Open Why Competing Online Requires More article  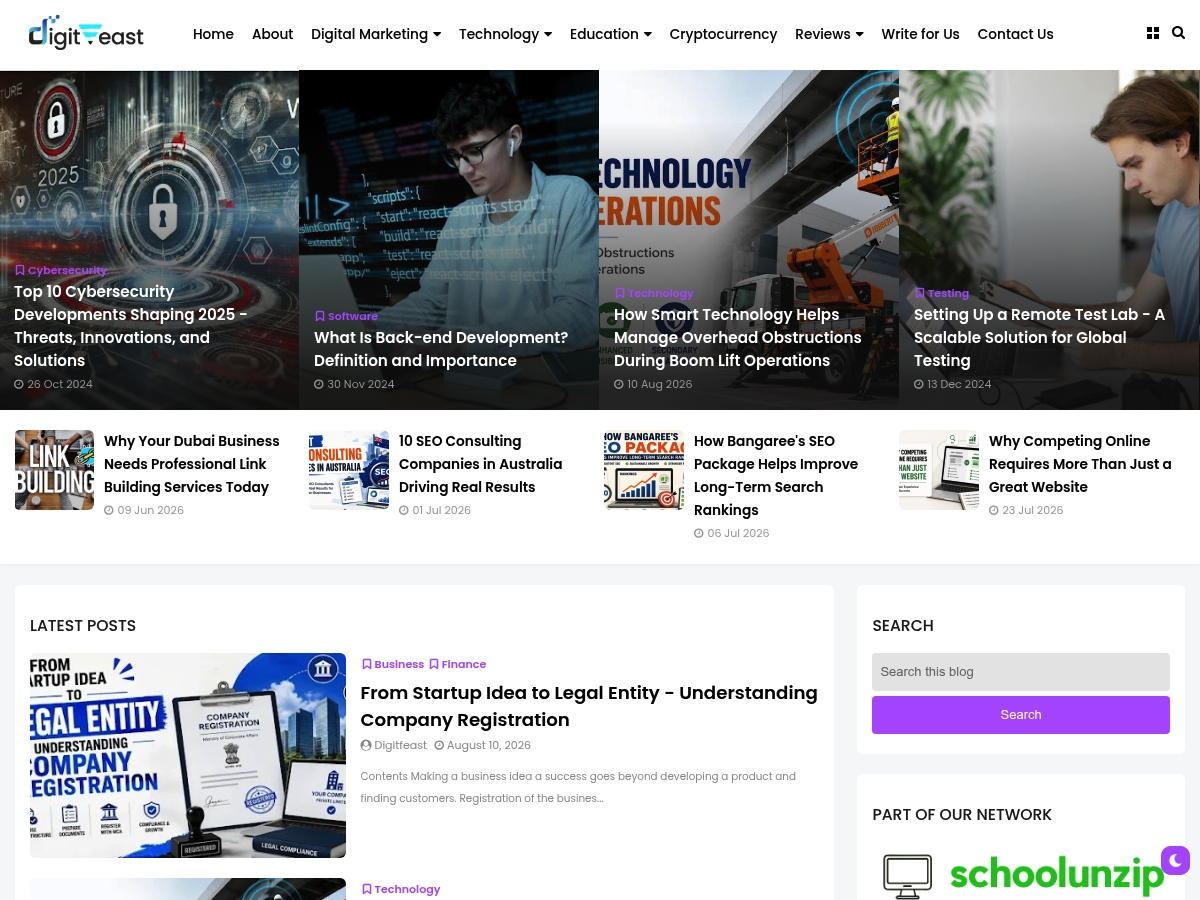(x=1080, y=464)
